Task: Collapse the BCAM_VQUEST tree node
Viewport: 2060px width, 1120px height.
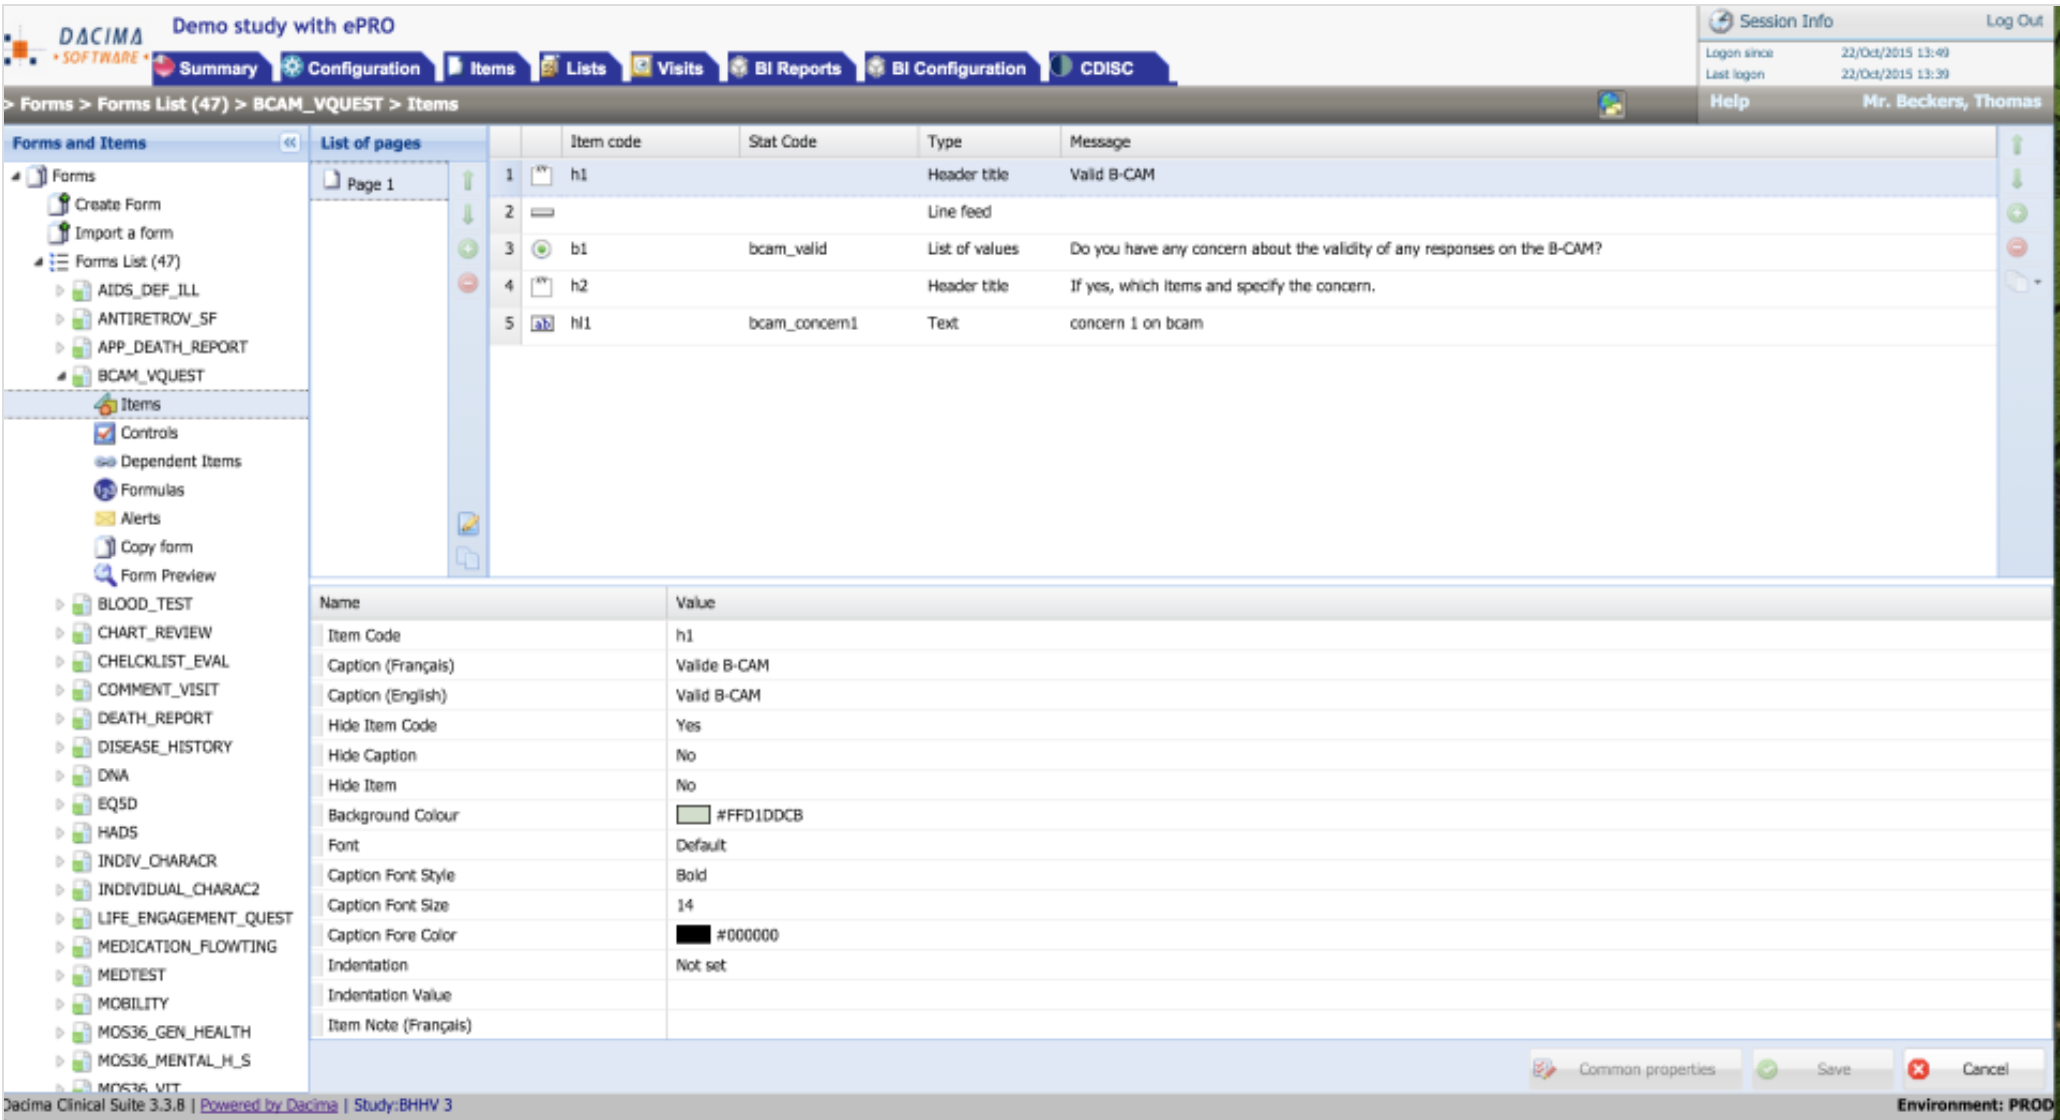Action: pyautogui.click(x=61, y=376)
